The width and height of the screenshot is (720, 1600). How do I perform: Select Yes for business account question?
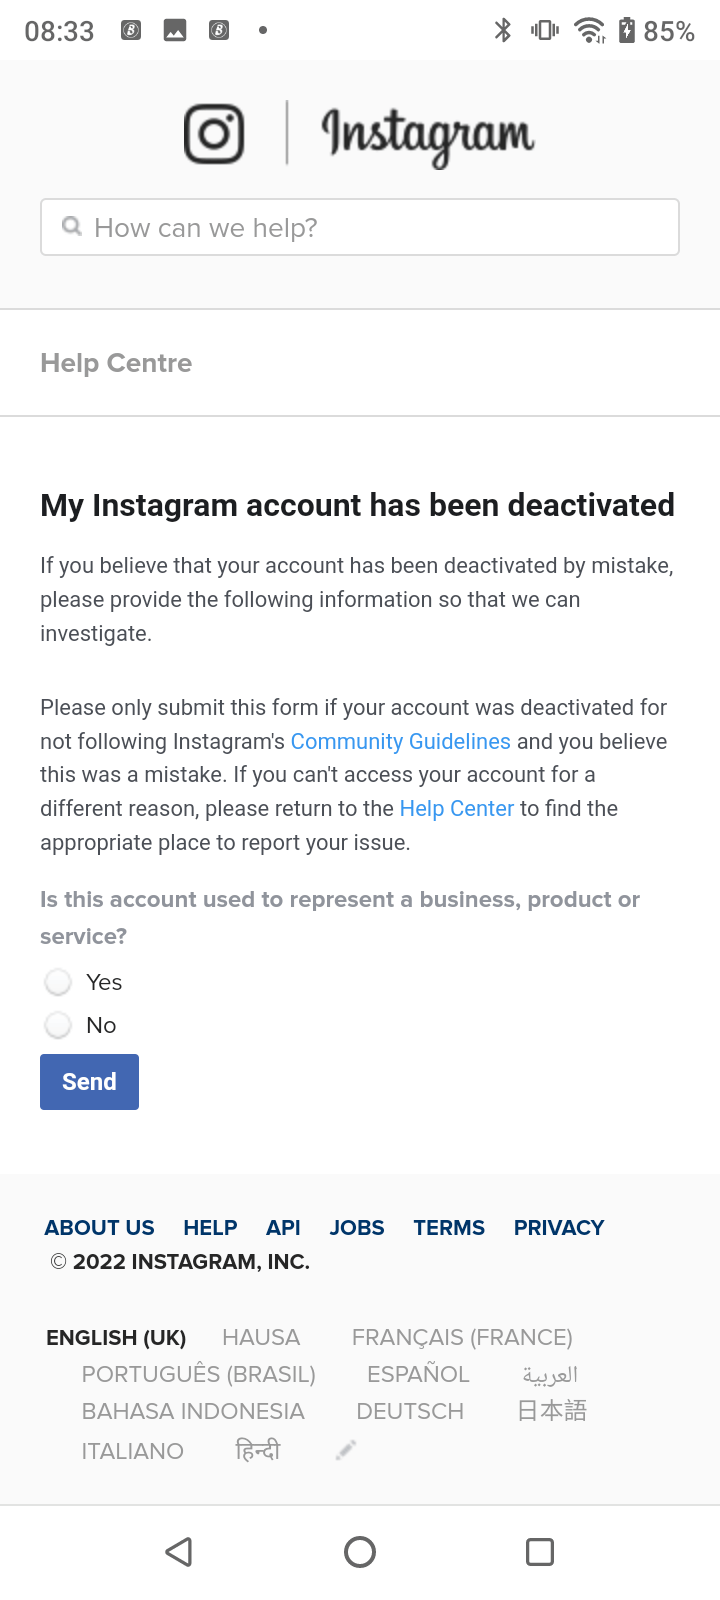click(x=57, y=982)
